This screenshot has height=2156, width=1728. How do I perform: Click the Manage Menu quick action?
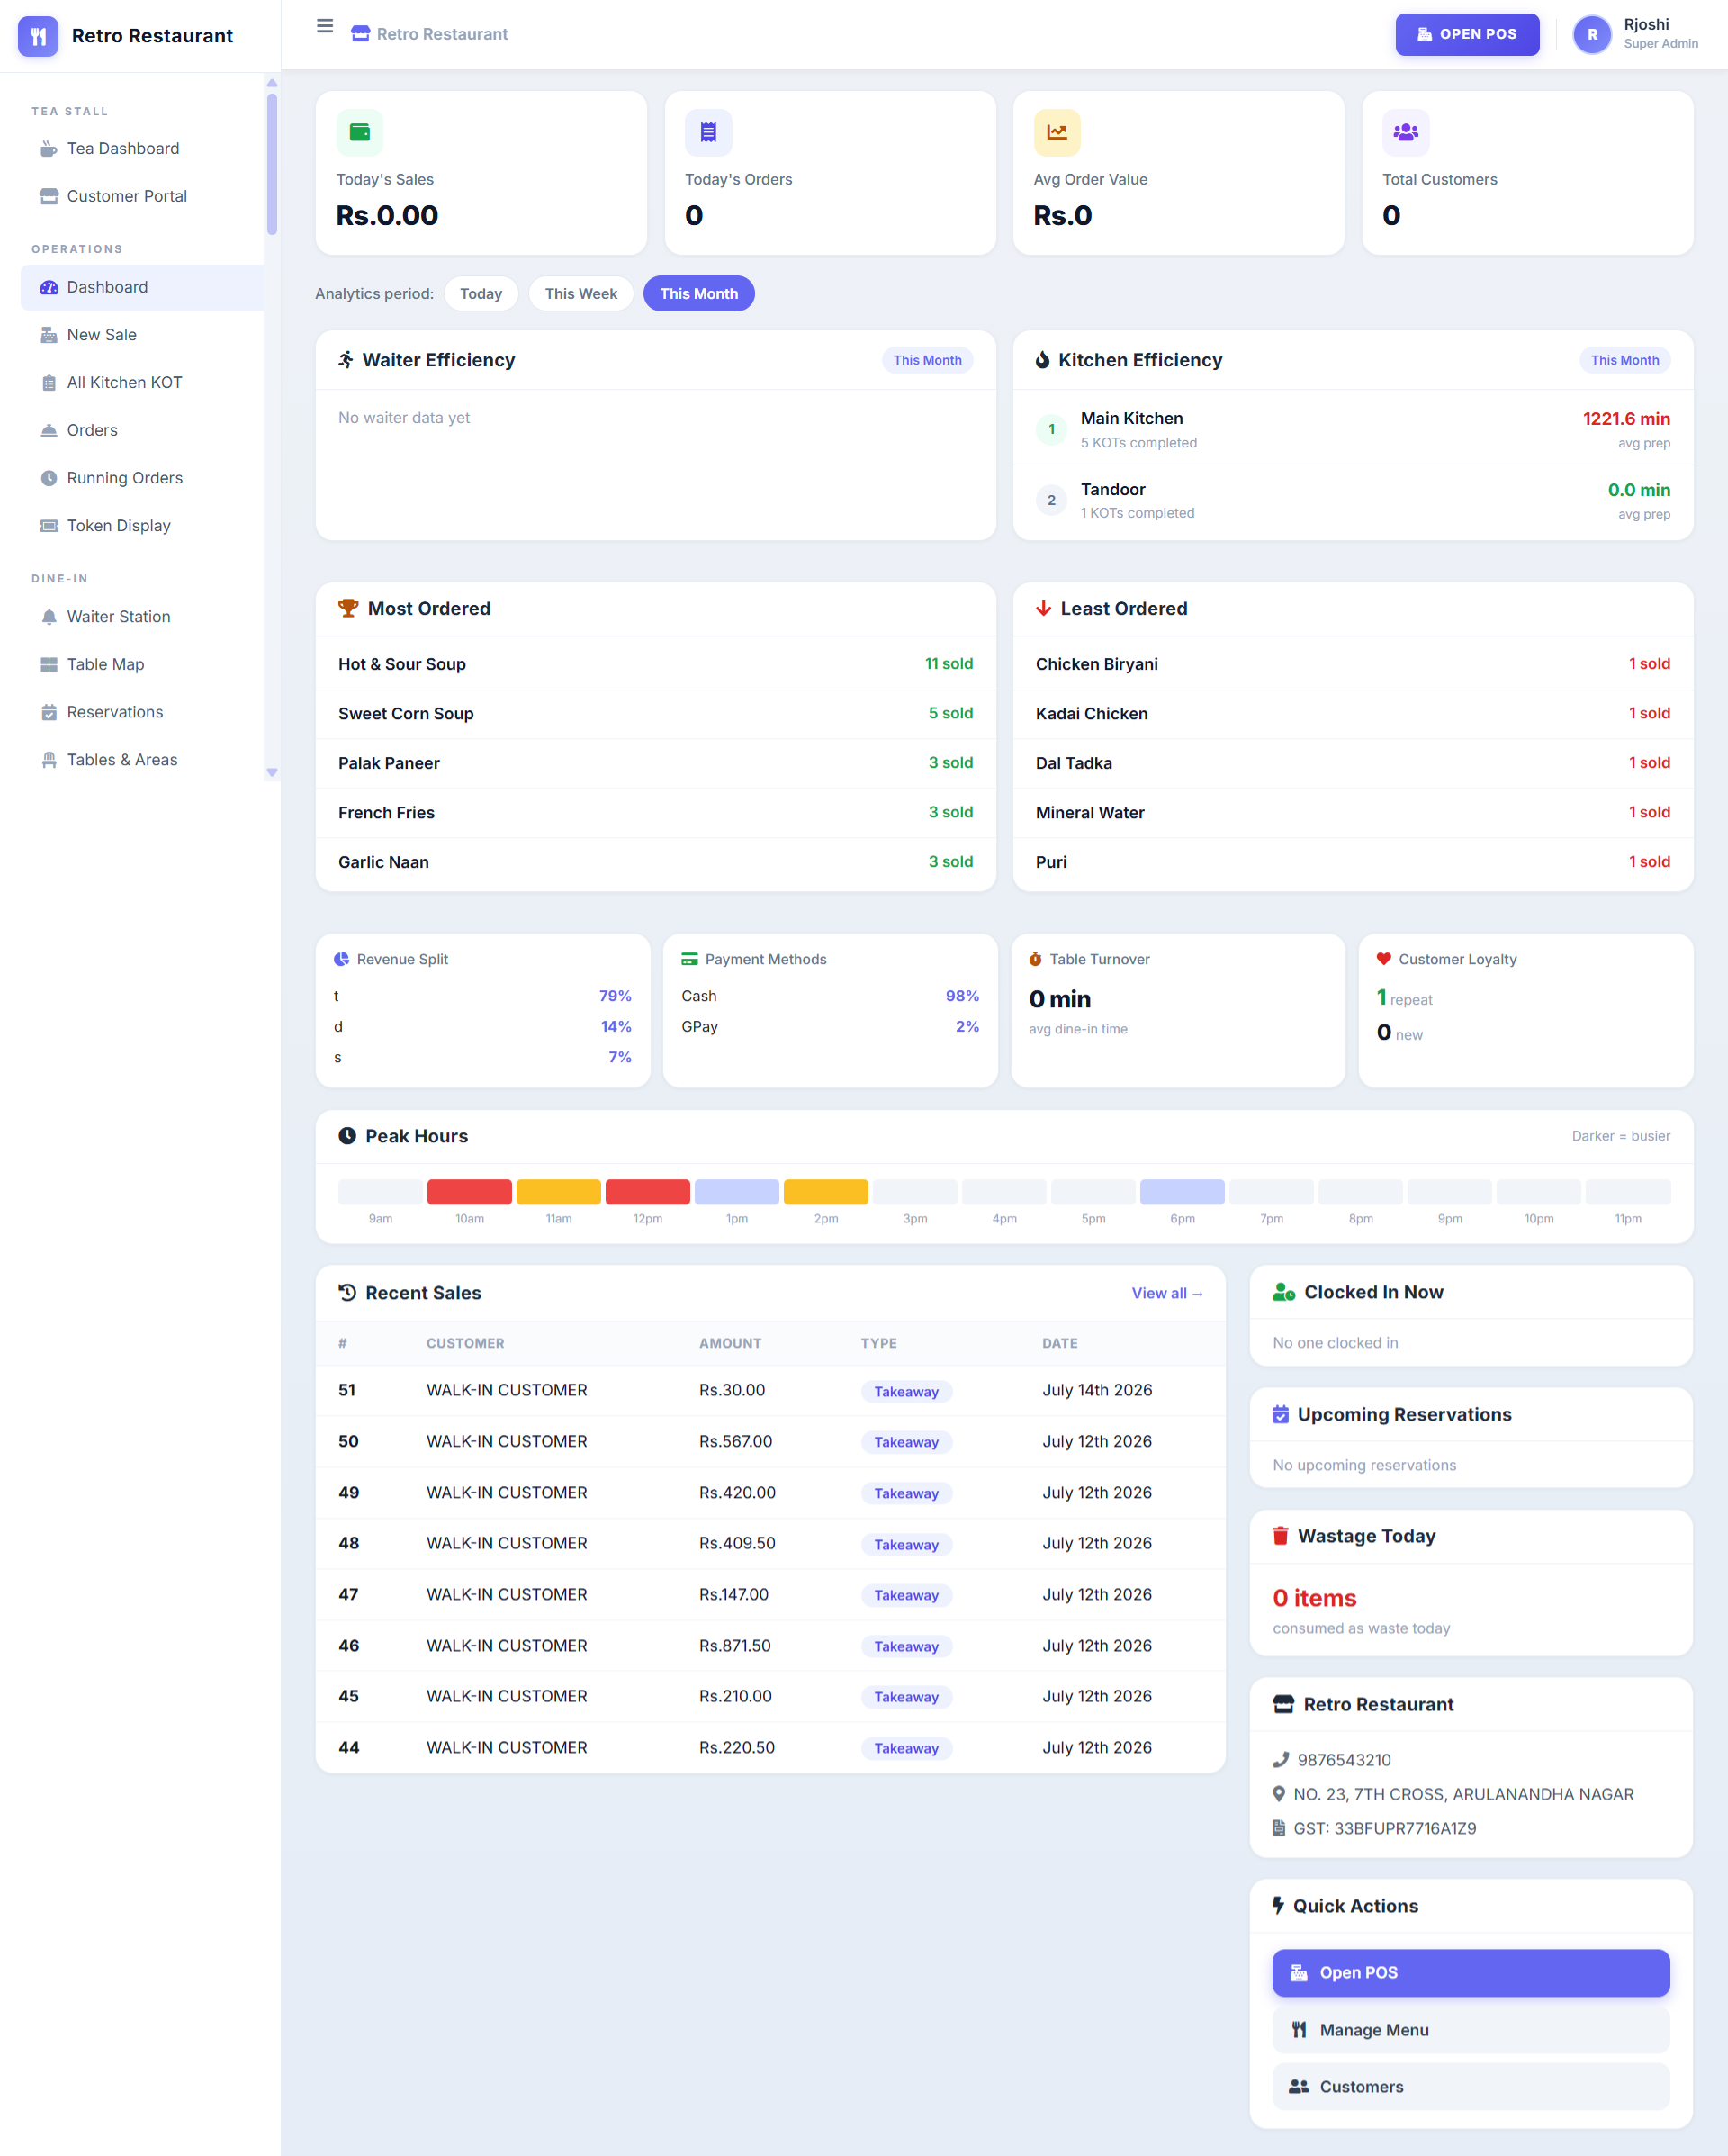click(1470, 2030)
